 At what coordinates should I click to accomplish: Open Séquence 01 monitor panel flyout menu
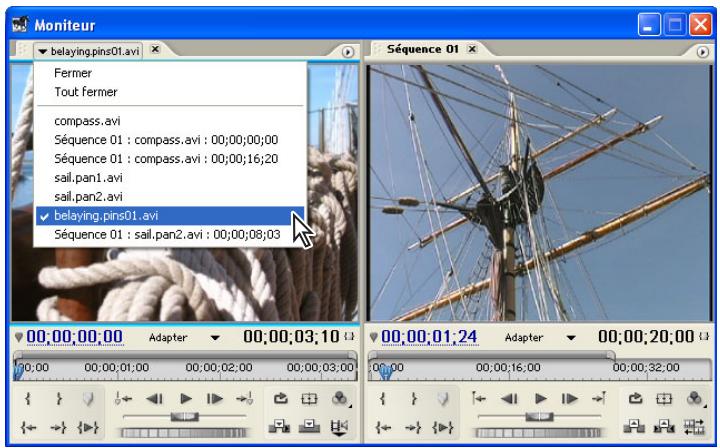pos(703,52)
